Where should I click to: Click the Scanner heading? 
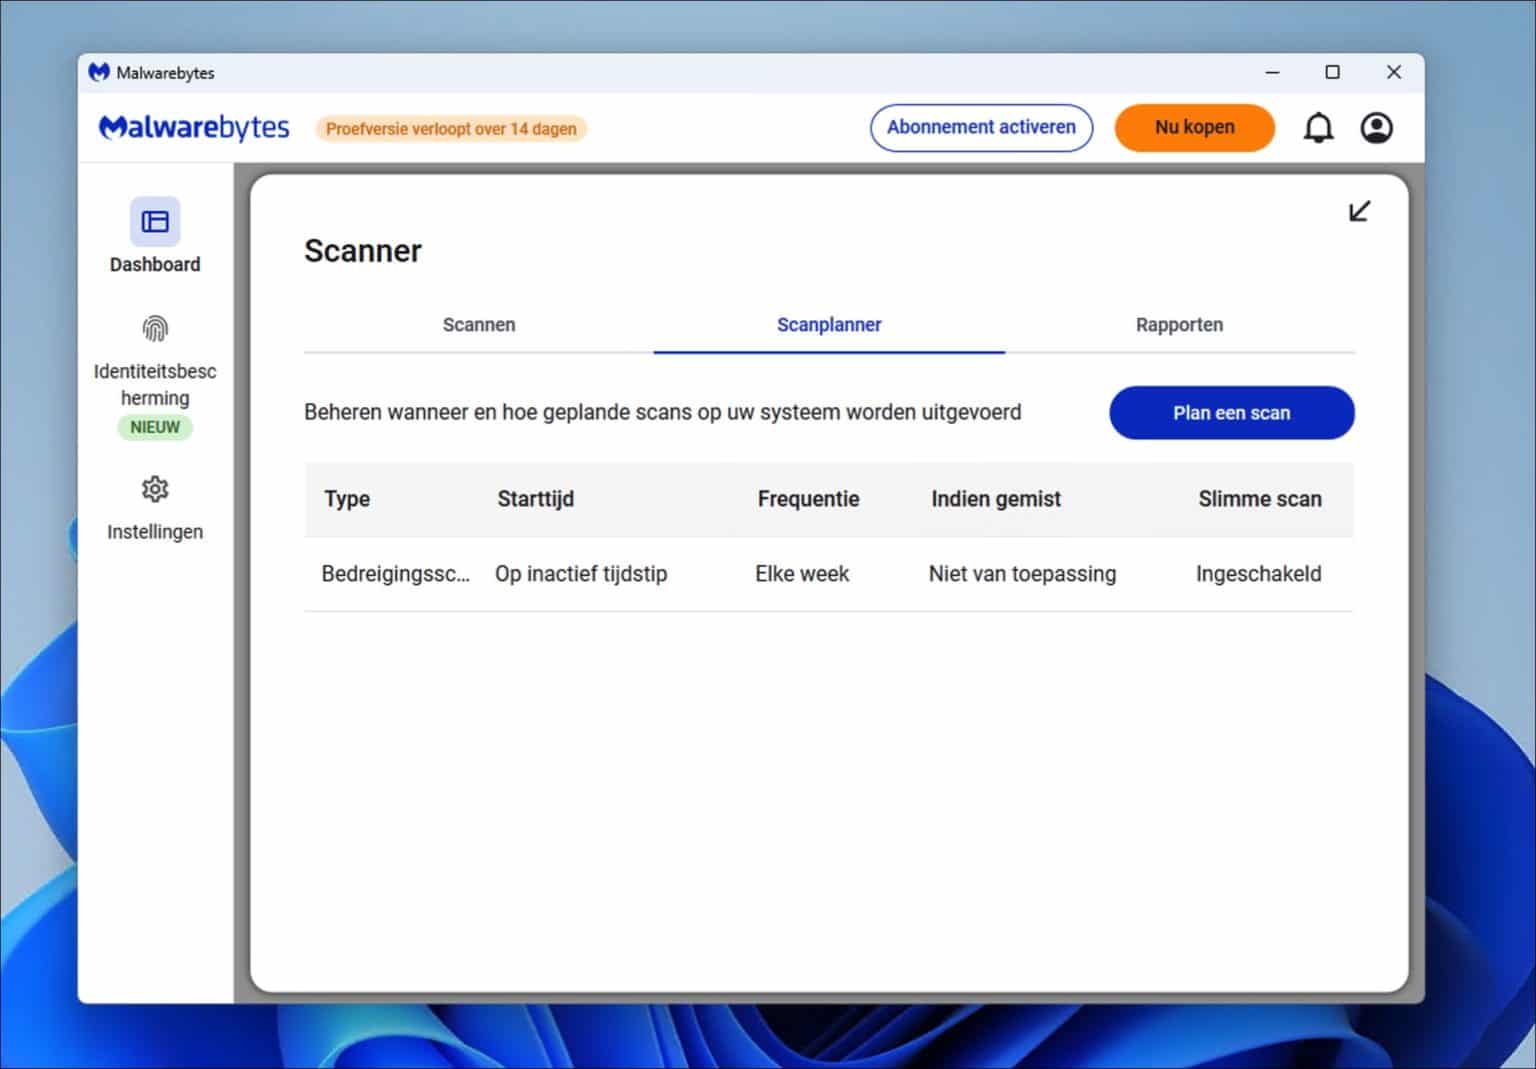(x=363, y=251)
